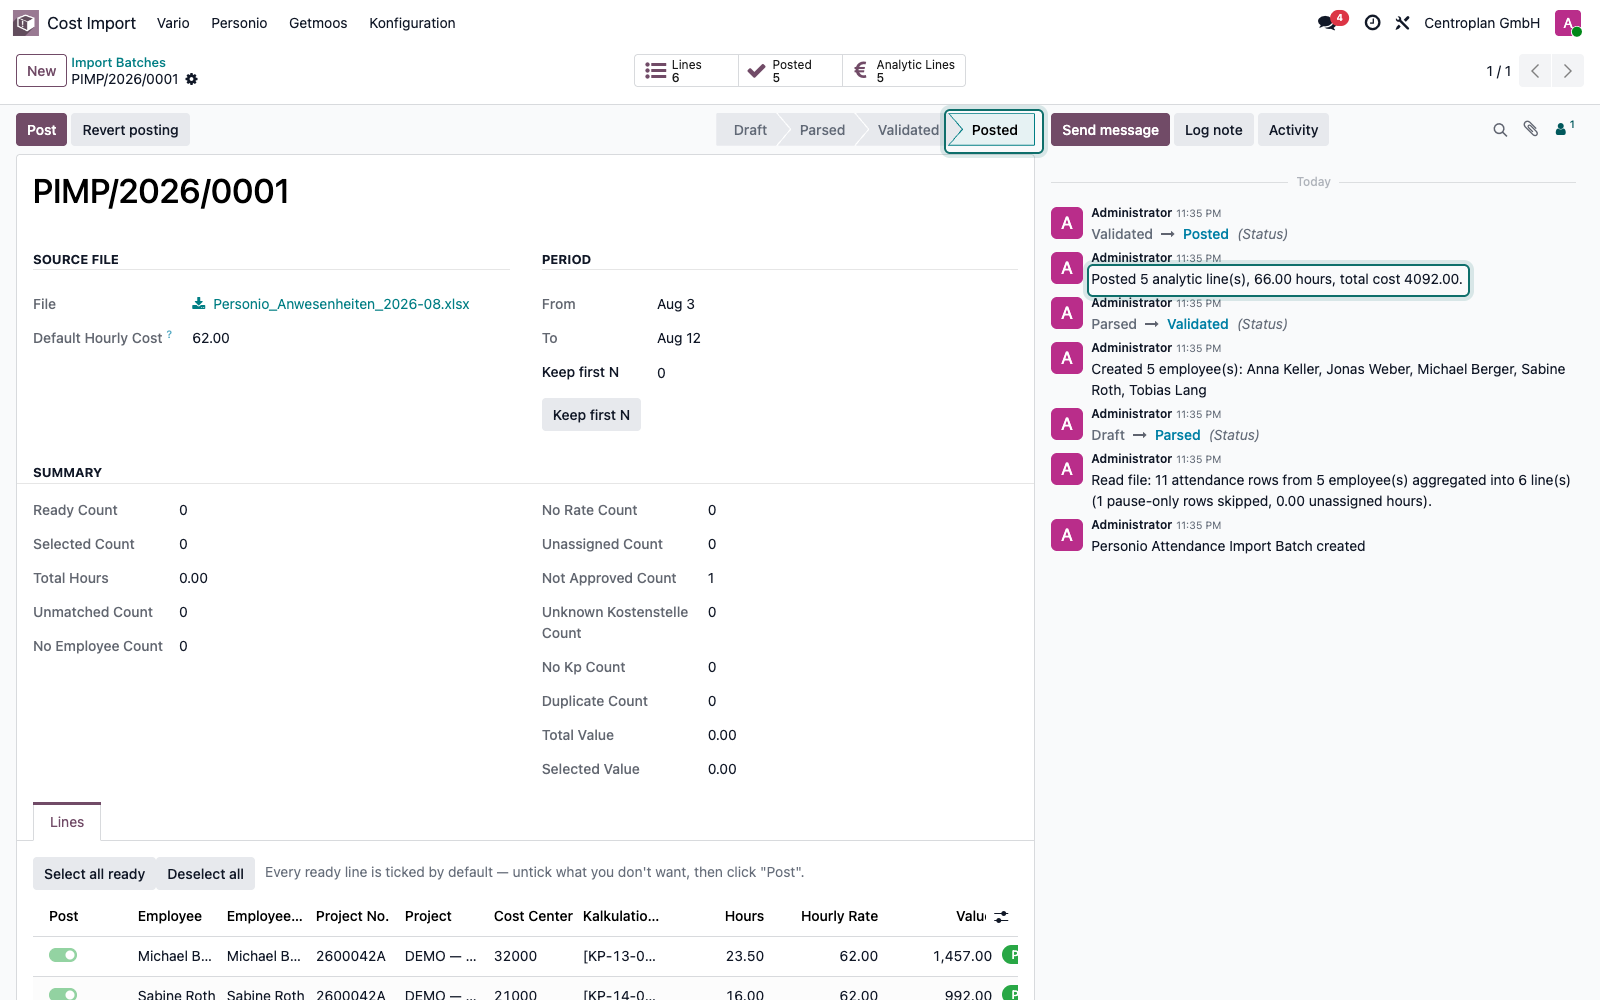This screenshot has height=1000, width=1600.
Task: Show followers via the person icon
Action: pyautogui.click(x=1565, y=128)
